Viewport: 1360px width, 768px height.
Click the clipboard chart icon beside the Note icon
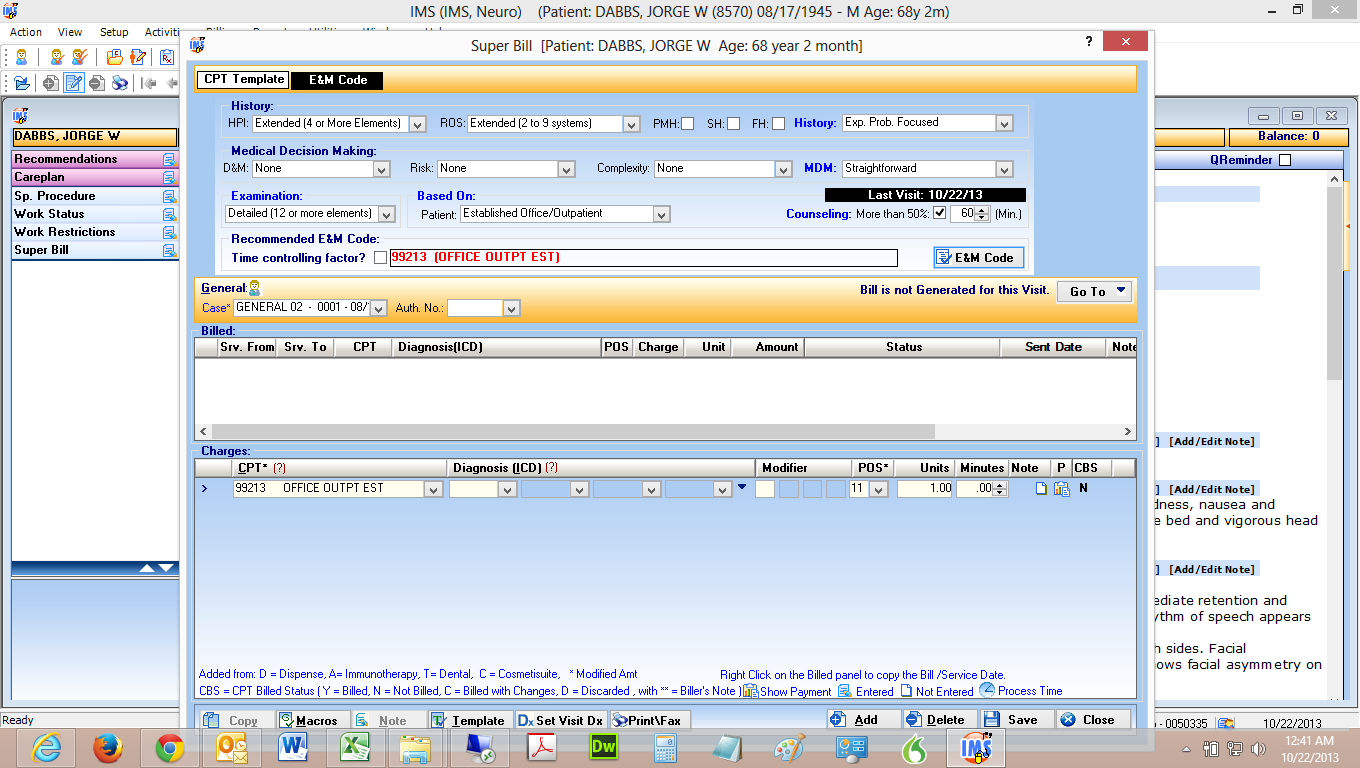pyautogui.click(x=1062, y=488)
